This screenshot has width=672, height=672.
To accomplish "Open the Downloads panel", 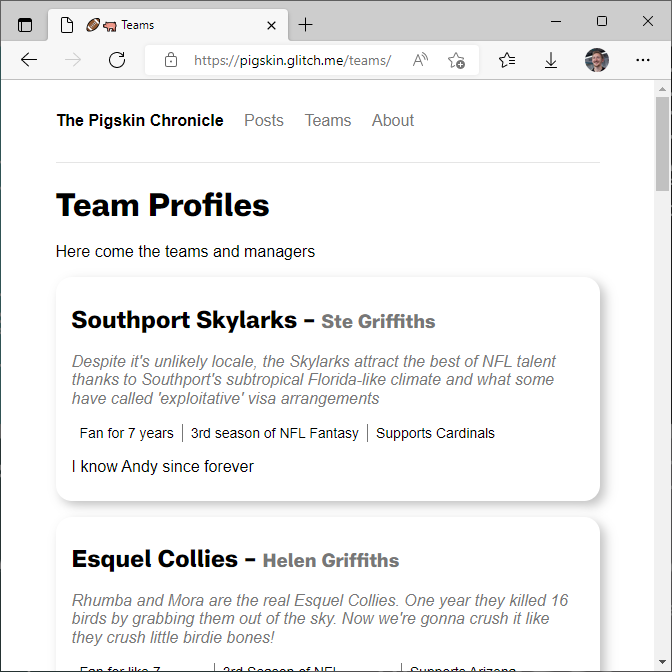I will tap(551, 60).
